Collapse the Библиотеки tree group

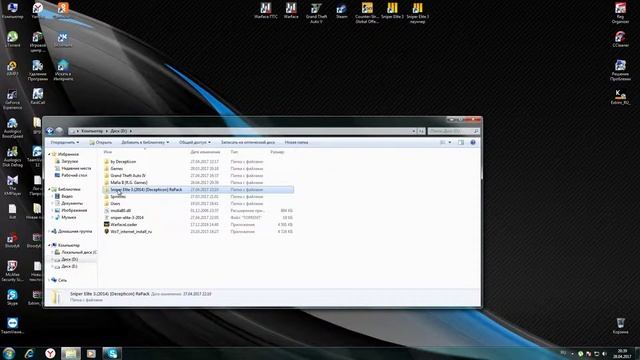click(x=49, y=189)
